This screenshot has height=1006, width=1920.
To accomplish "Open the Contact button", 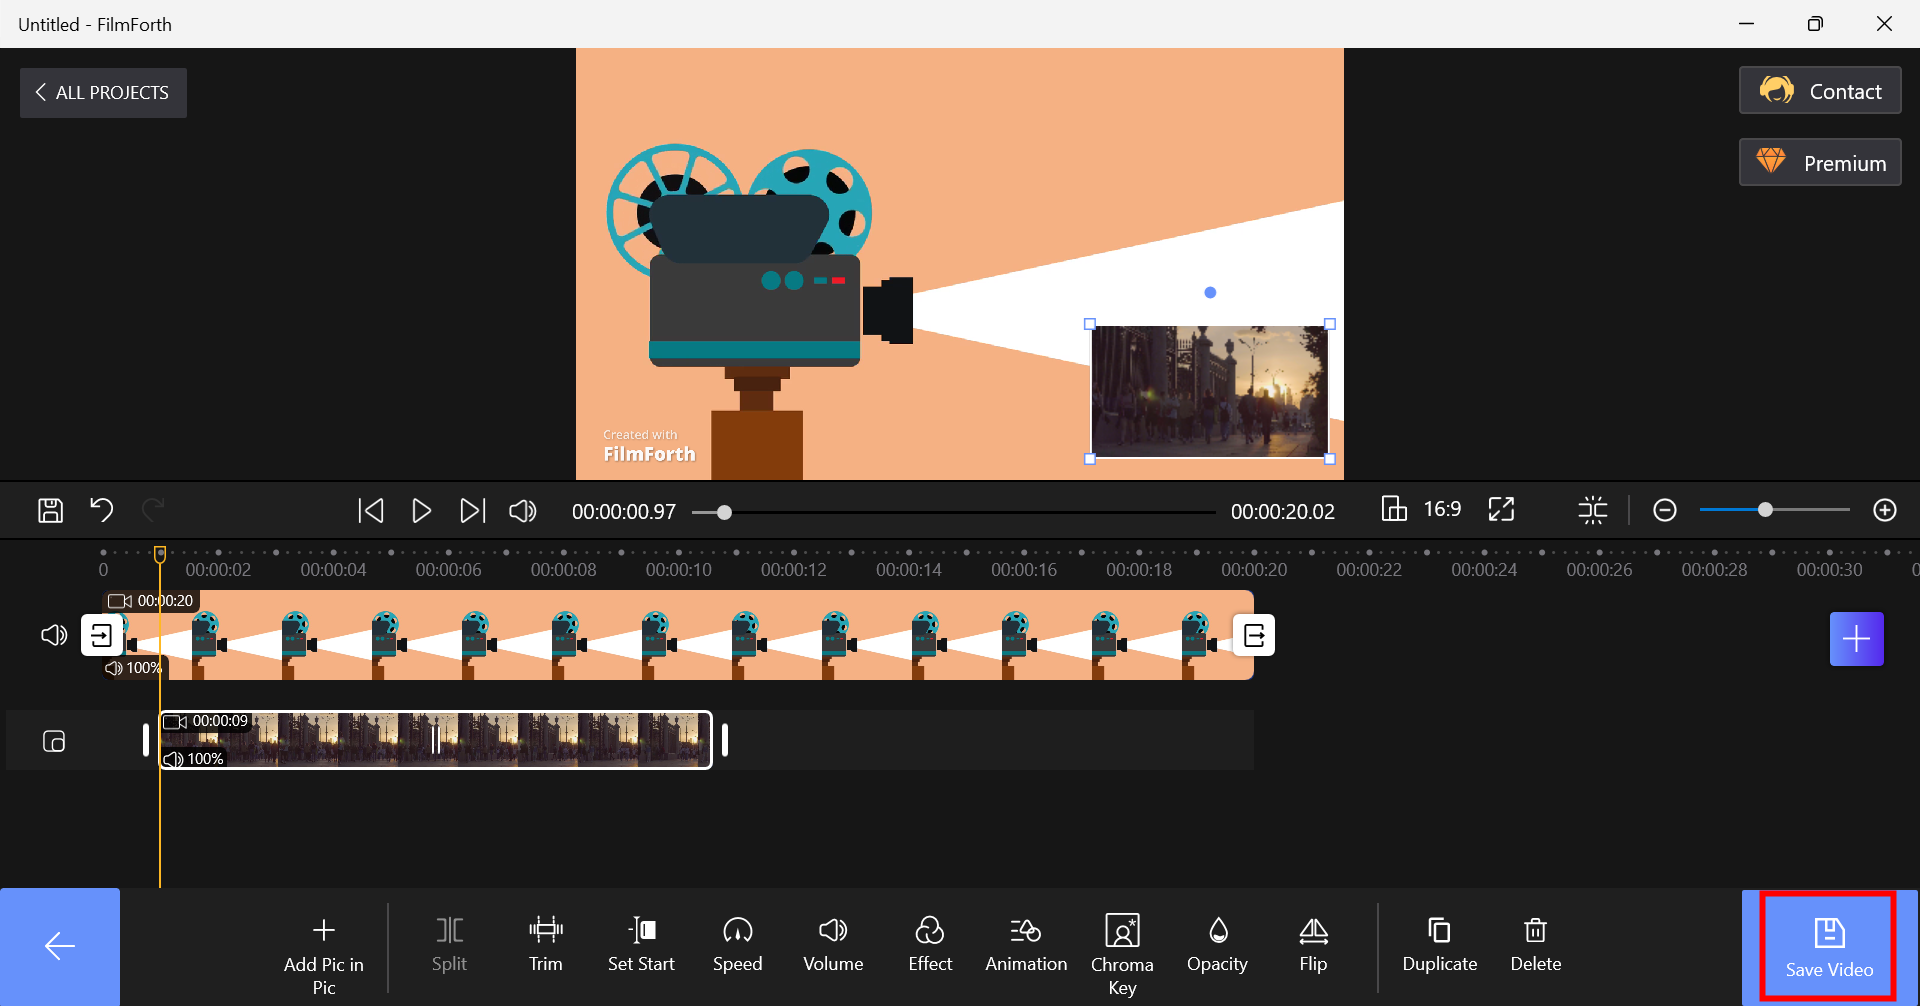I will coord(1820,91).
